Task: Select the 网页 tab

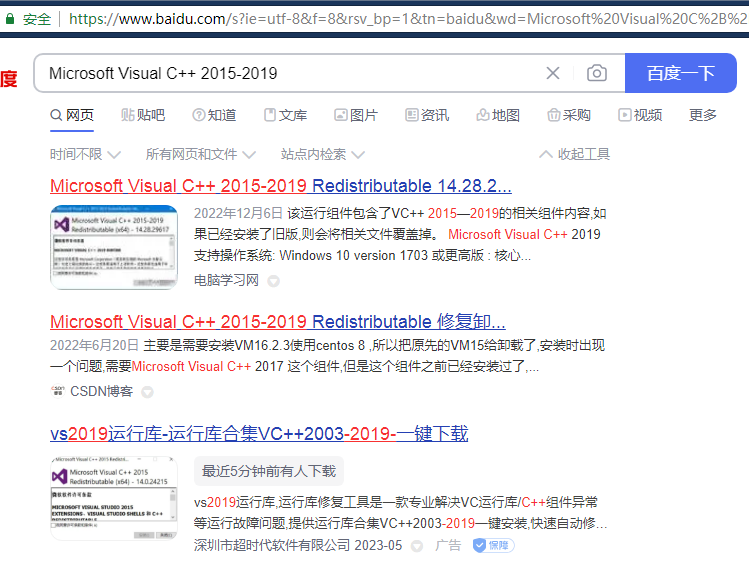Action: coord(72,115)
